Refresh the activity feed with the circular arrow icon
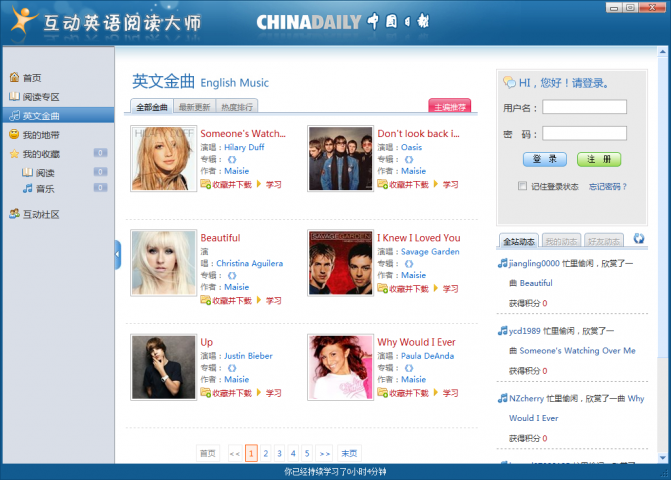 (x=639, y=239)
